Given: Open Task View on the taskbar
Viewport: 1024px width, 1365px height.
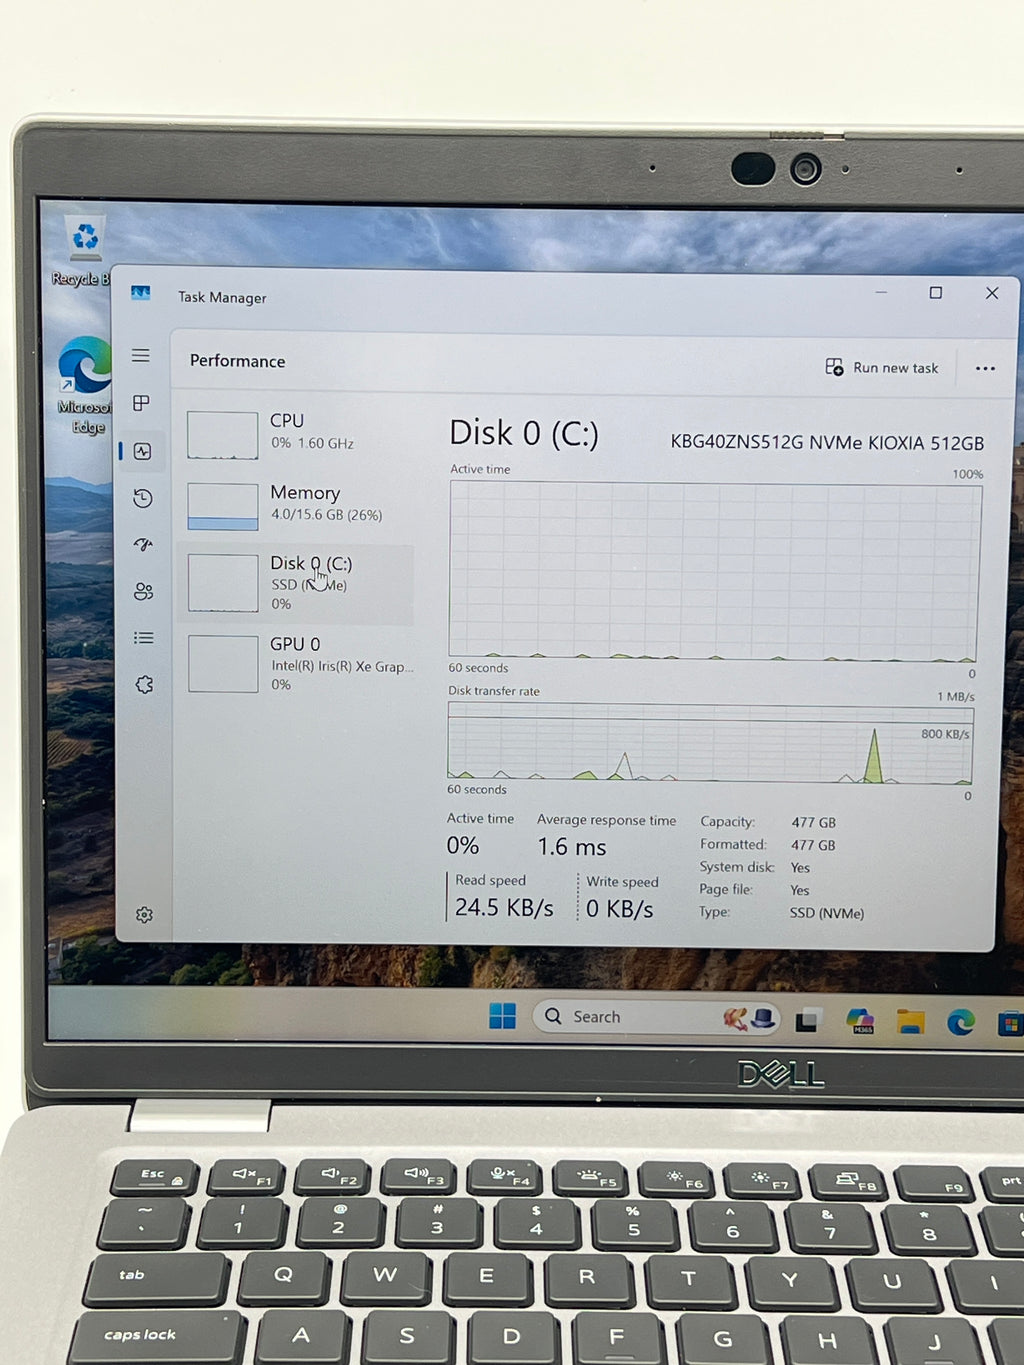Looking at the screenshot, I should (808, 1020).
